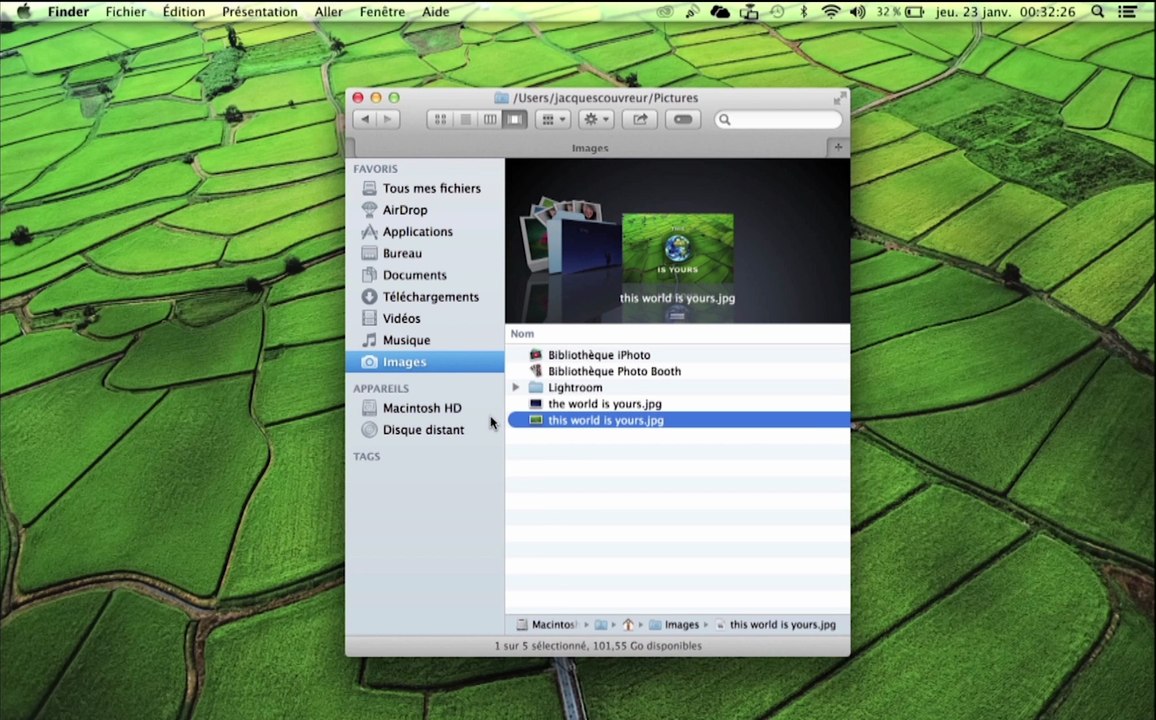This screenshot has width=1156, height=720.
Task: Click the Share toolbar button
Action: pos(640,119)
